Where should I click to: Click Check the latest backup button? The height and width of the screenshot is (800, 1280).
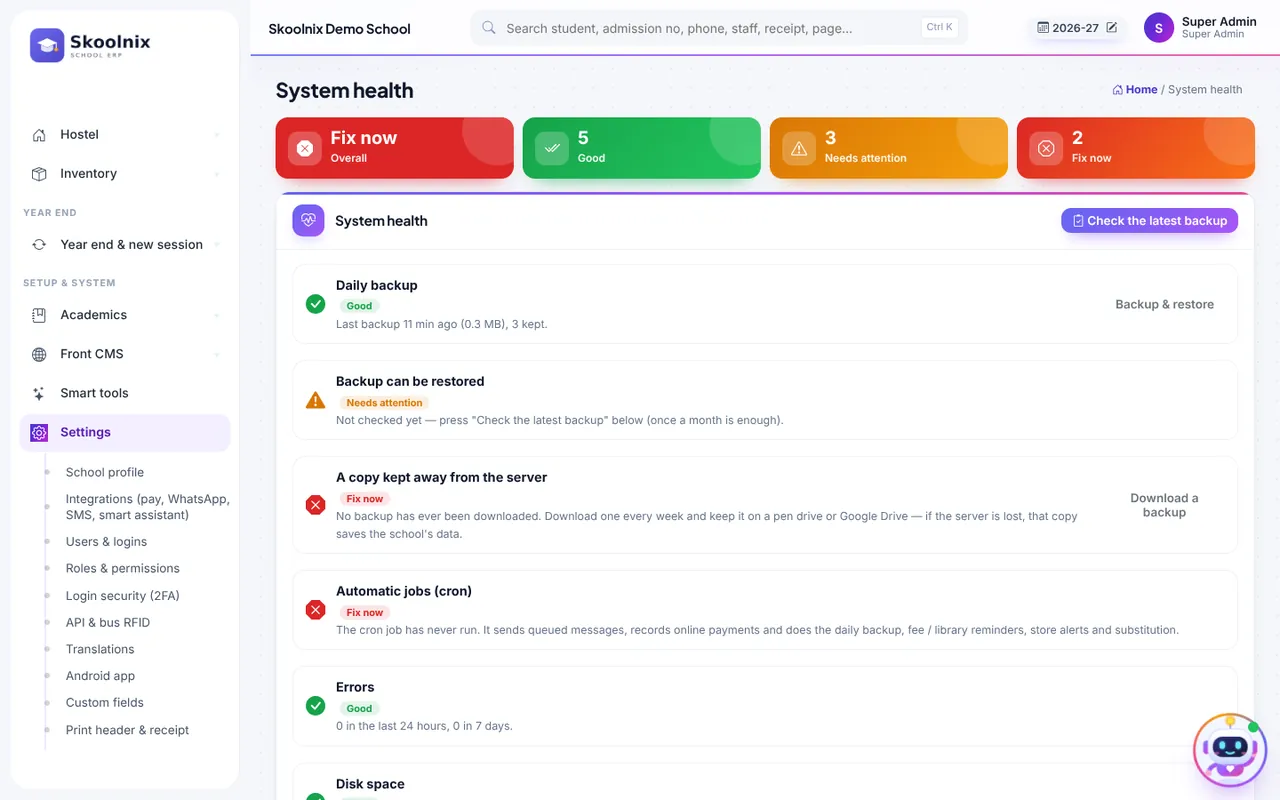coord(1150,221)
